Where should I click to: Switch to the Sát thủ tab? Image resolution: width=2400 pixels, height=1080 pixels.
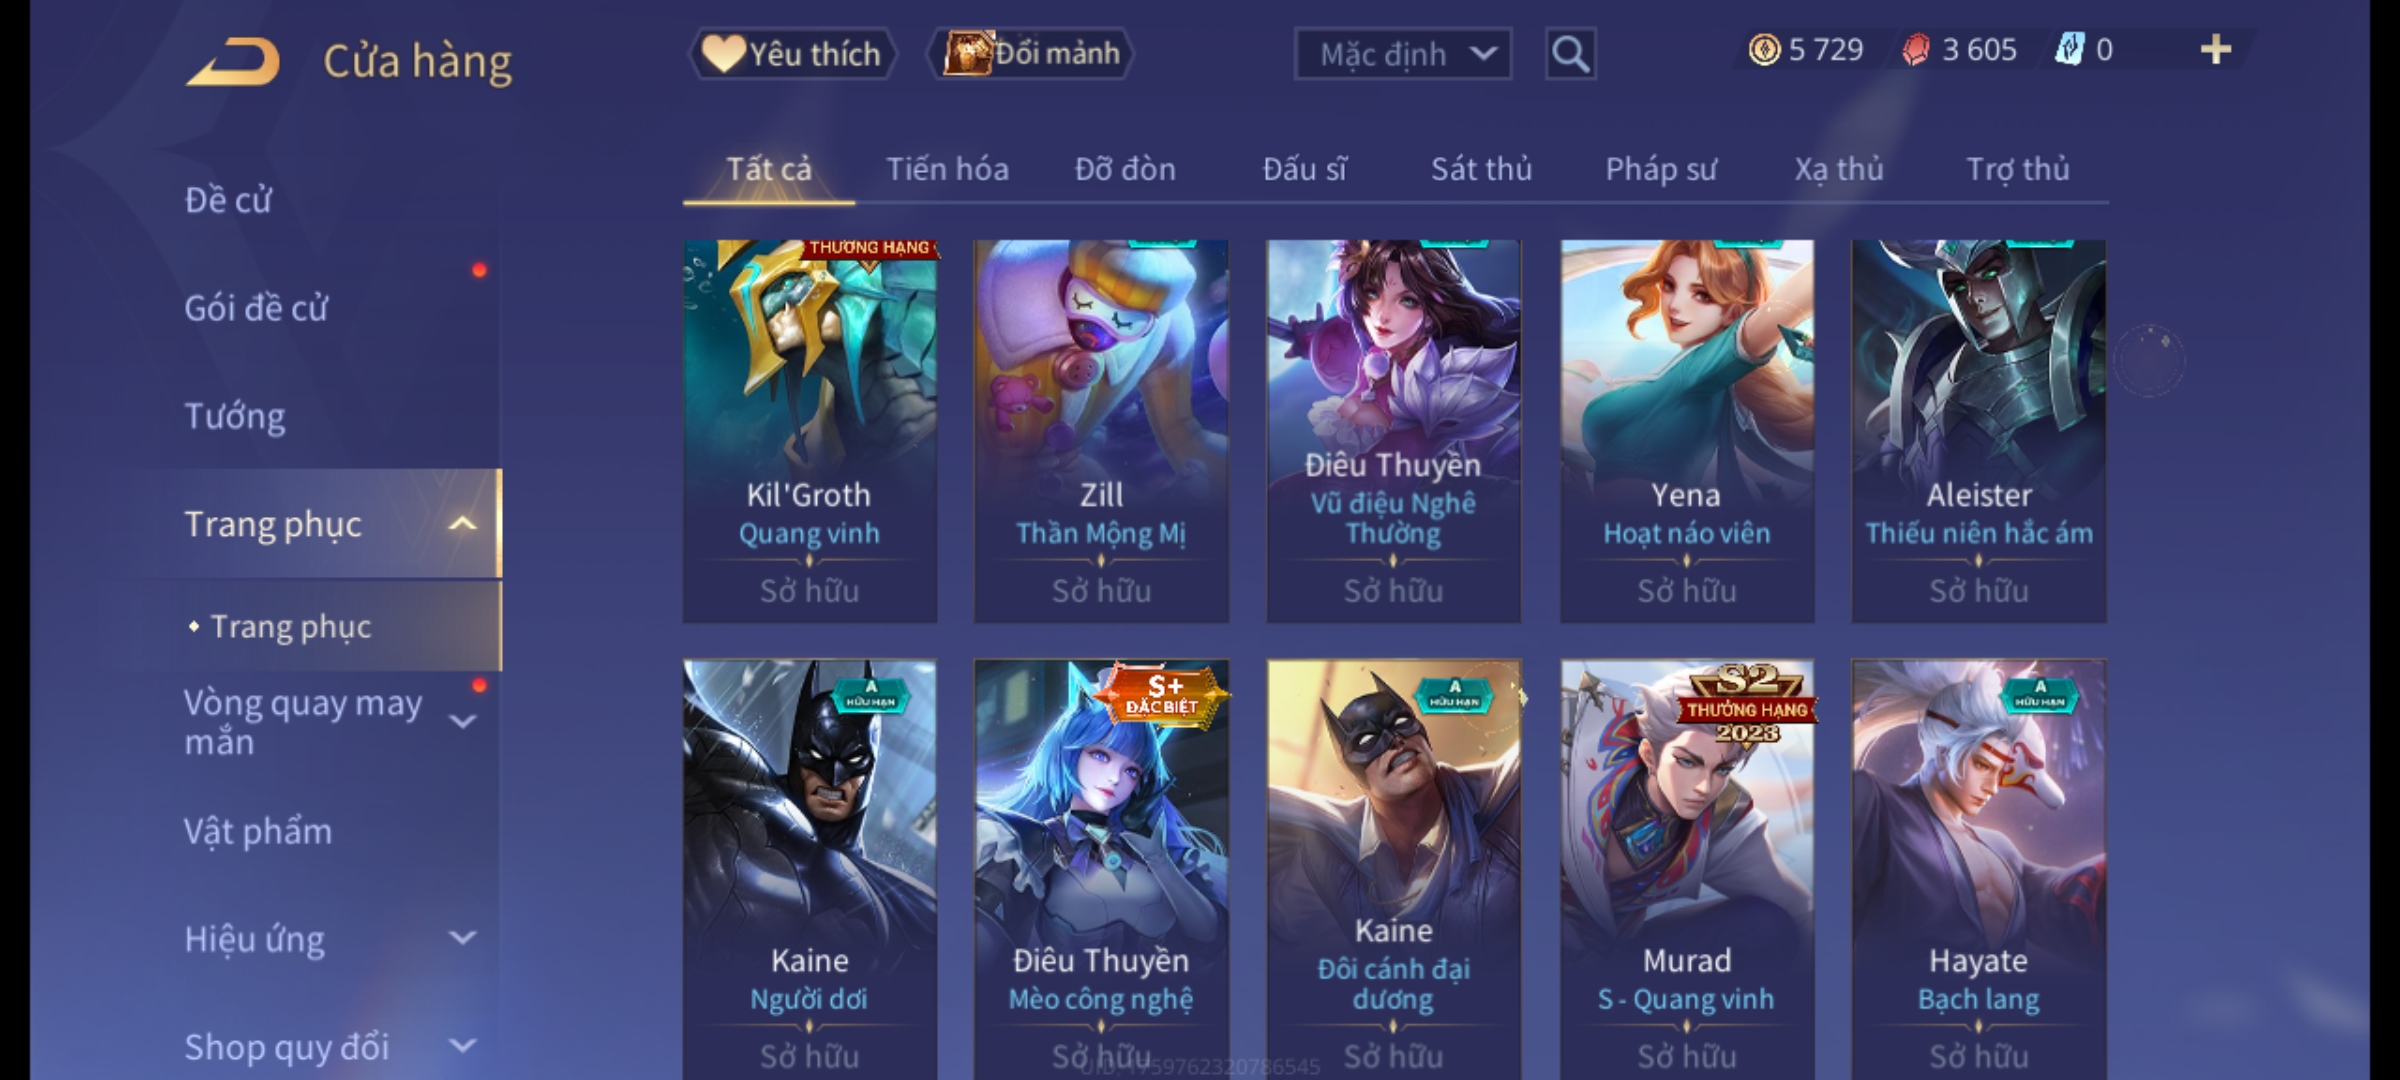coord(1481,170)
